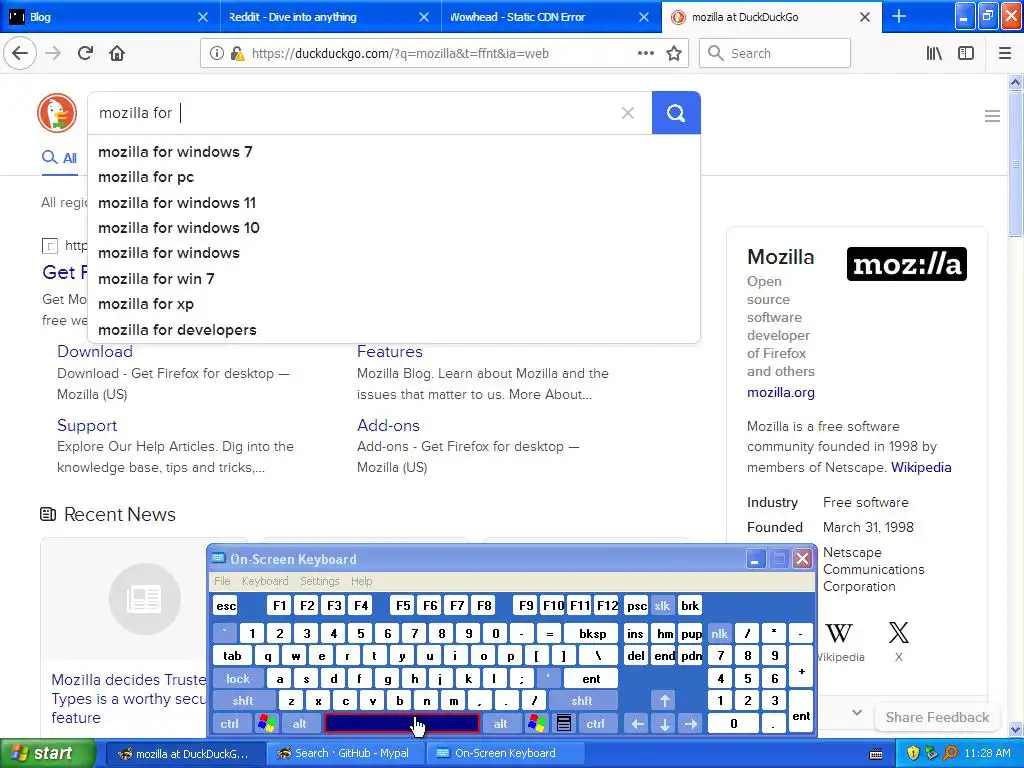Open DuckDuckGo side menu hamburger icon
The height and width of the screenshot is (768, 1024).
992,116
